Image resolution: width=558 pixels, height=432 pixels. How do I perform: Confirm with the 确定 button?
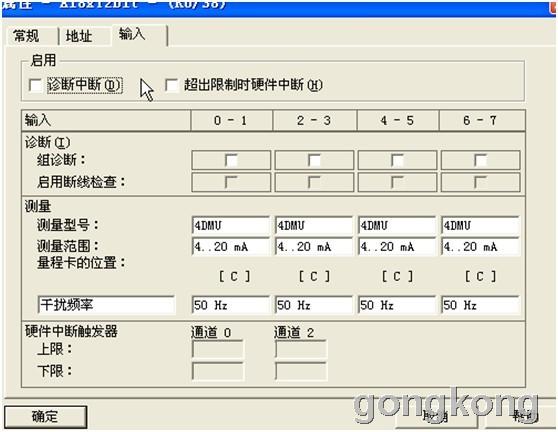(45, 416)
